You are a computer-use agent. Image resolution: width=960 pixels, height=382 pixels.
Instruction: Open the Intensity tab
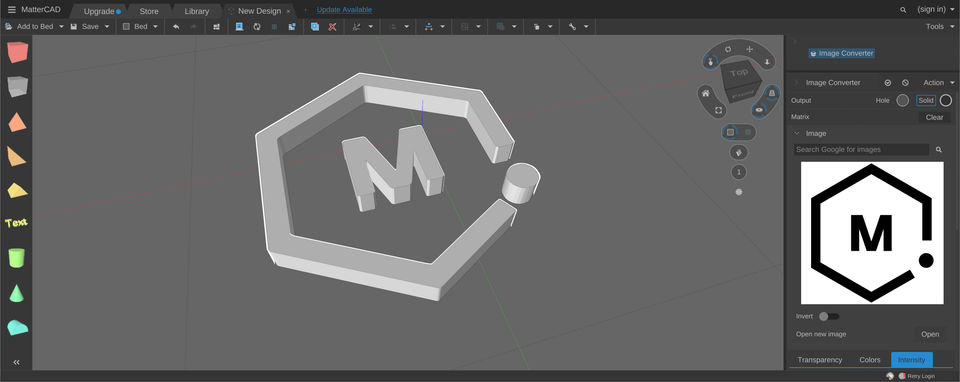pos(912,360)
